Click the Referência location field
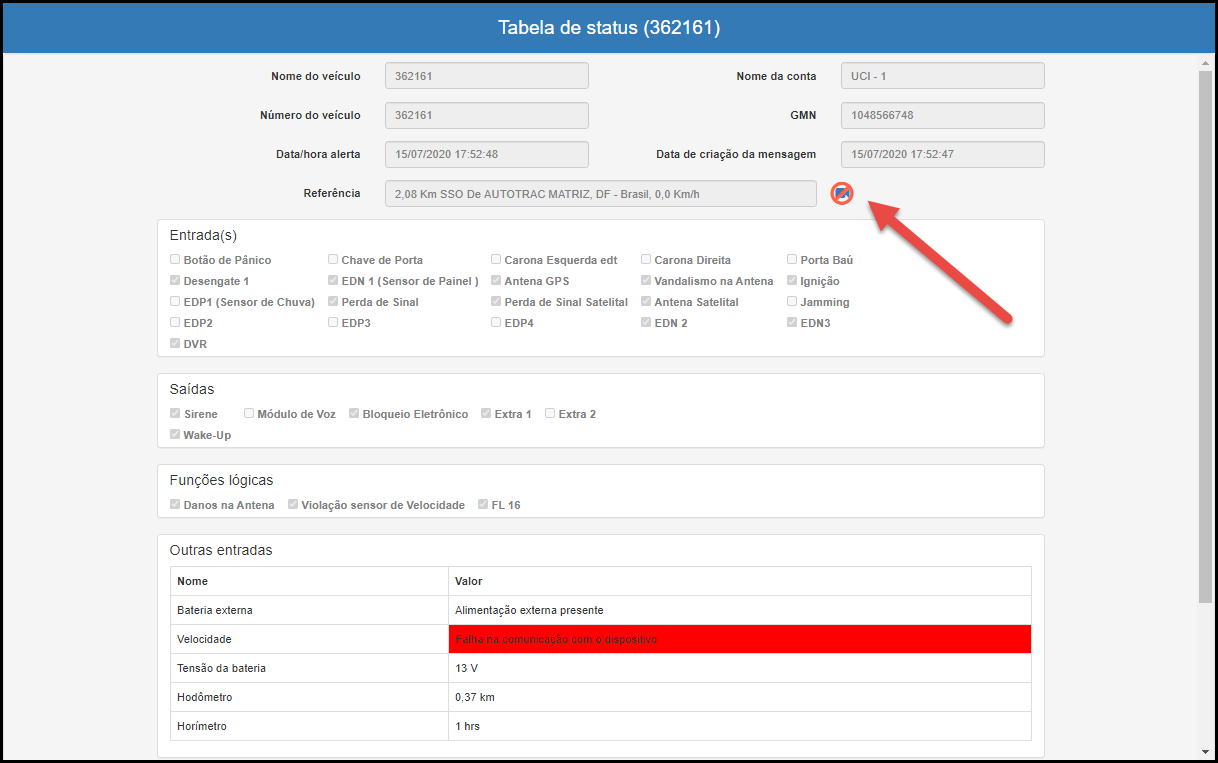This screenshot has height=763, width=1218. point(601,193)
